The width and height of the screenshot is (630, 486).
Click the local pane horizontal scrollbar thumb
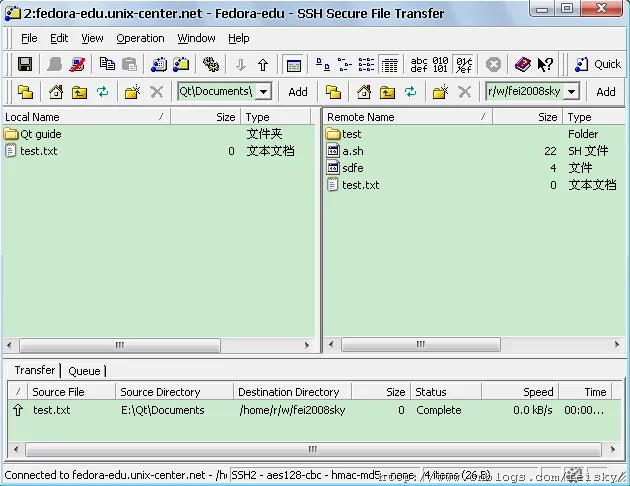point(120,345)
